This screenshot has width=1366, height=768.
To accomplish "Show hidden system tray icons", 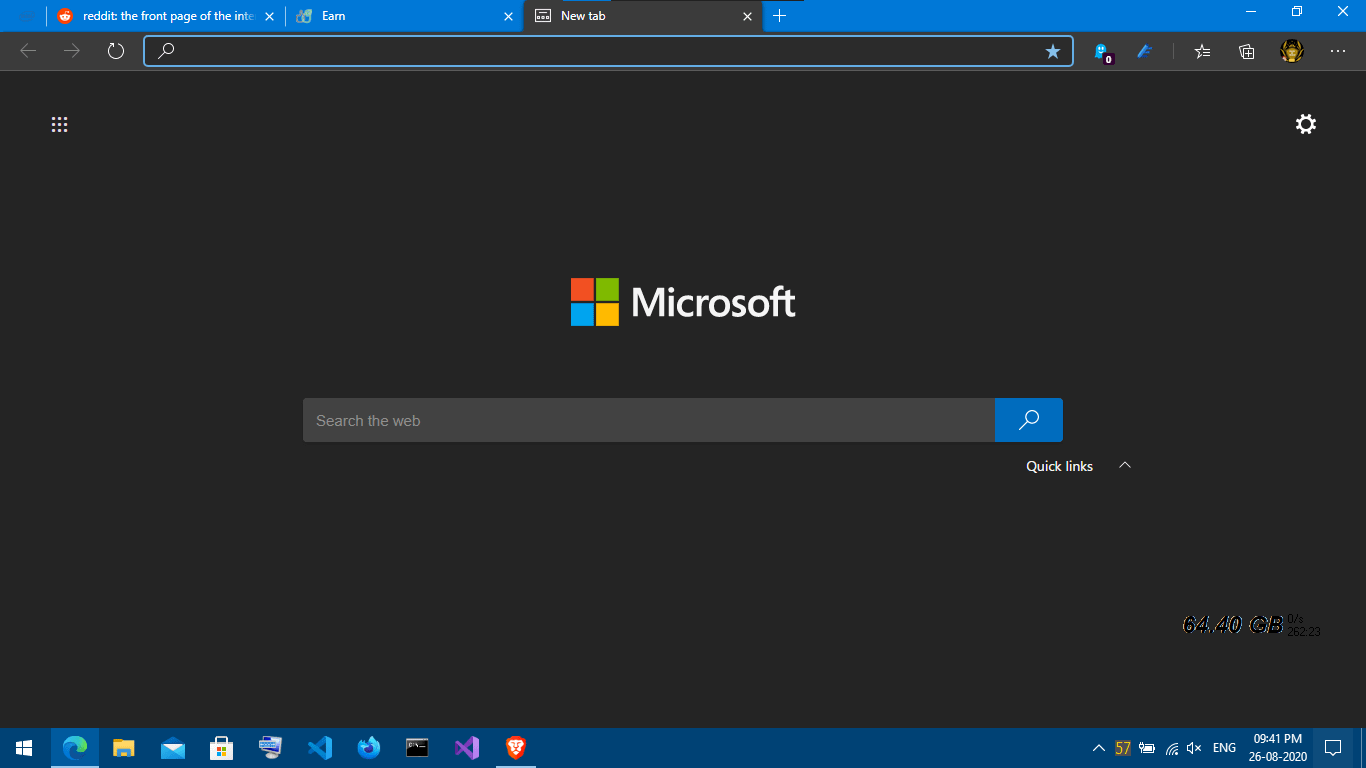I will (x=1099, y=747).
